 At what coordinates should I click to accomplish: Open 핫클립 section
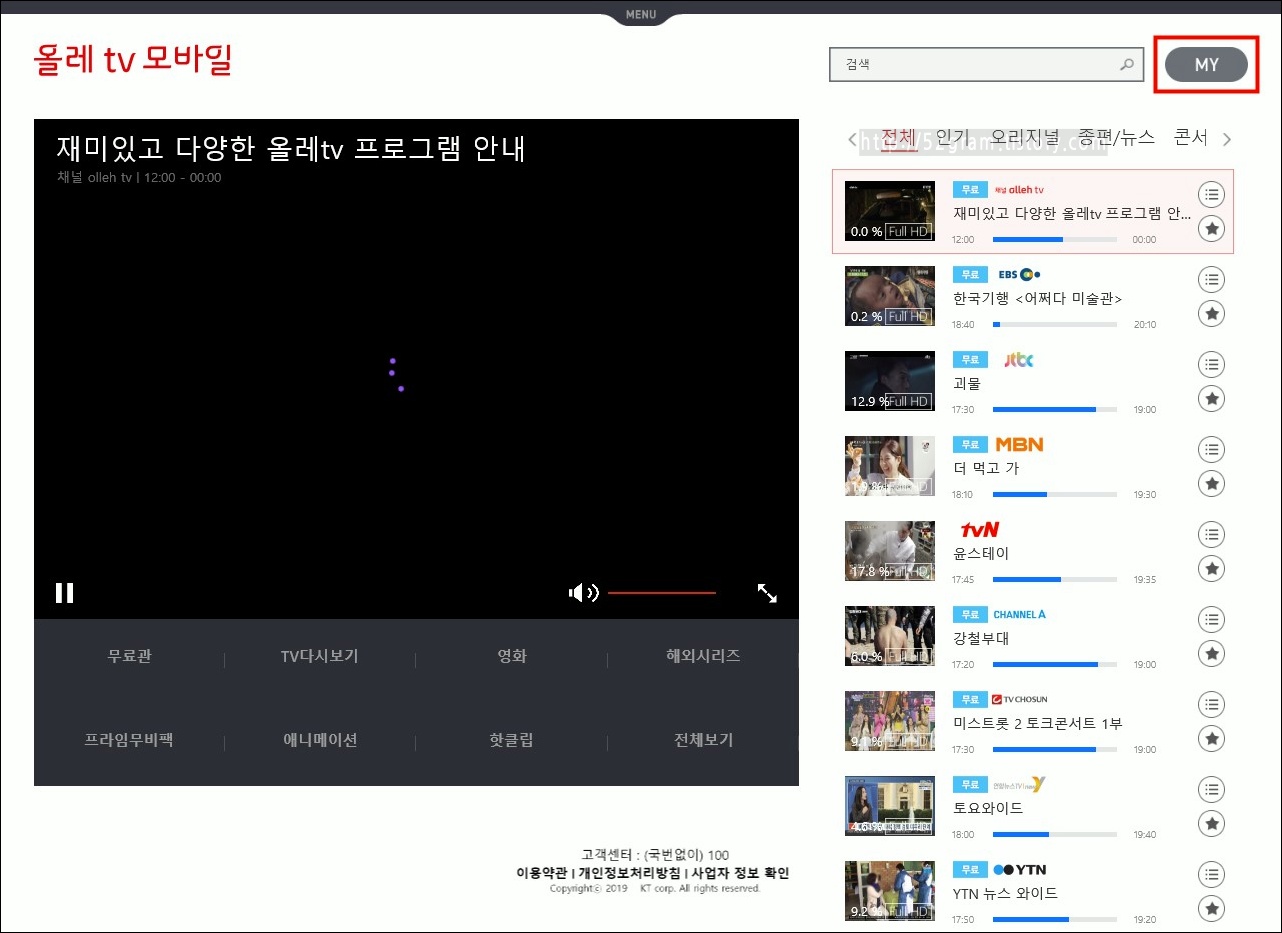pyautogui.click(x=512, y=741)
